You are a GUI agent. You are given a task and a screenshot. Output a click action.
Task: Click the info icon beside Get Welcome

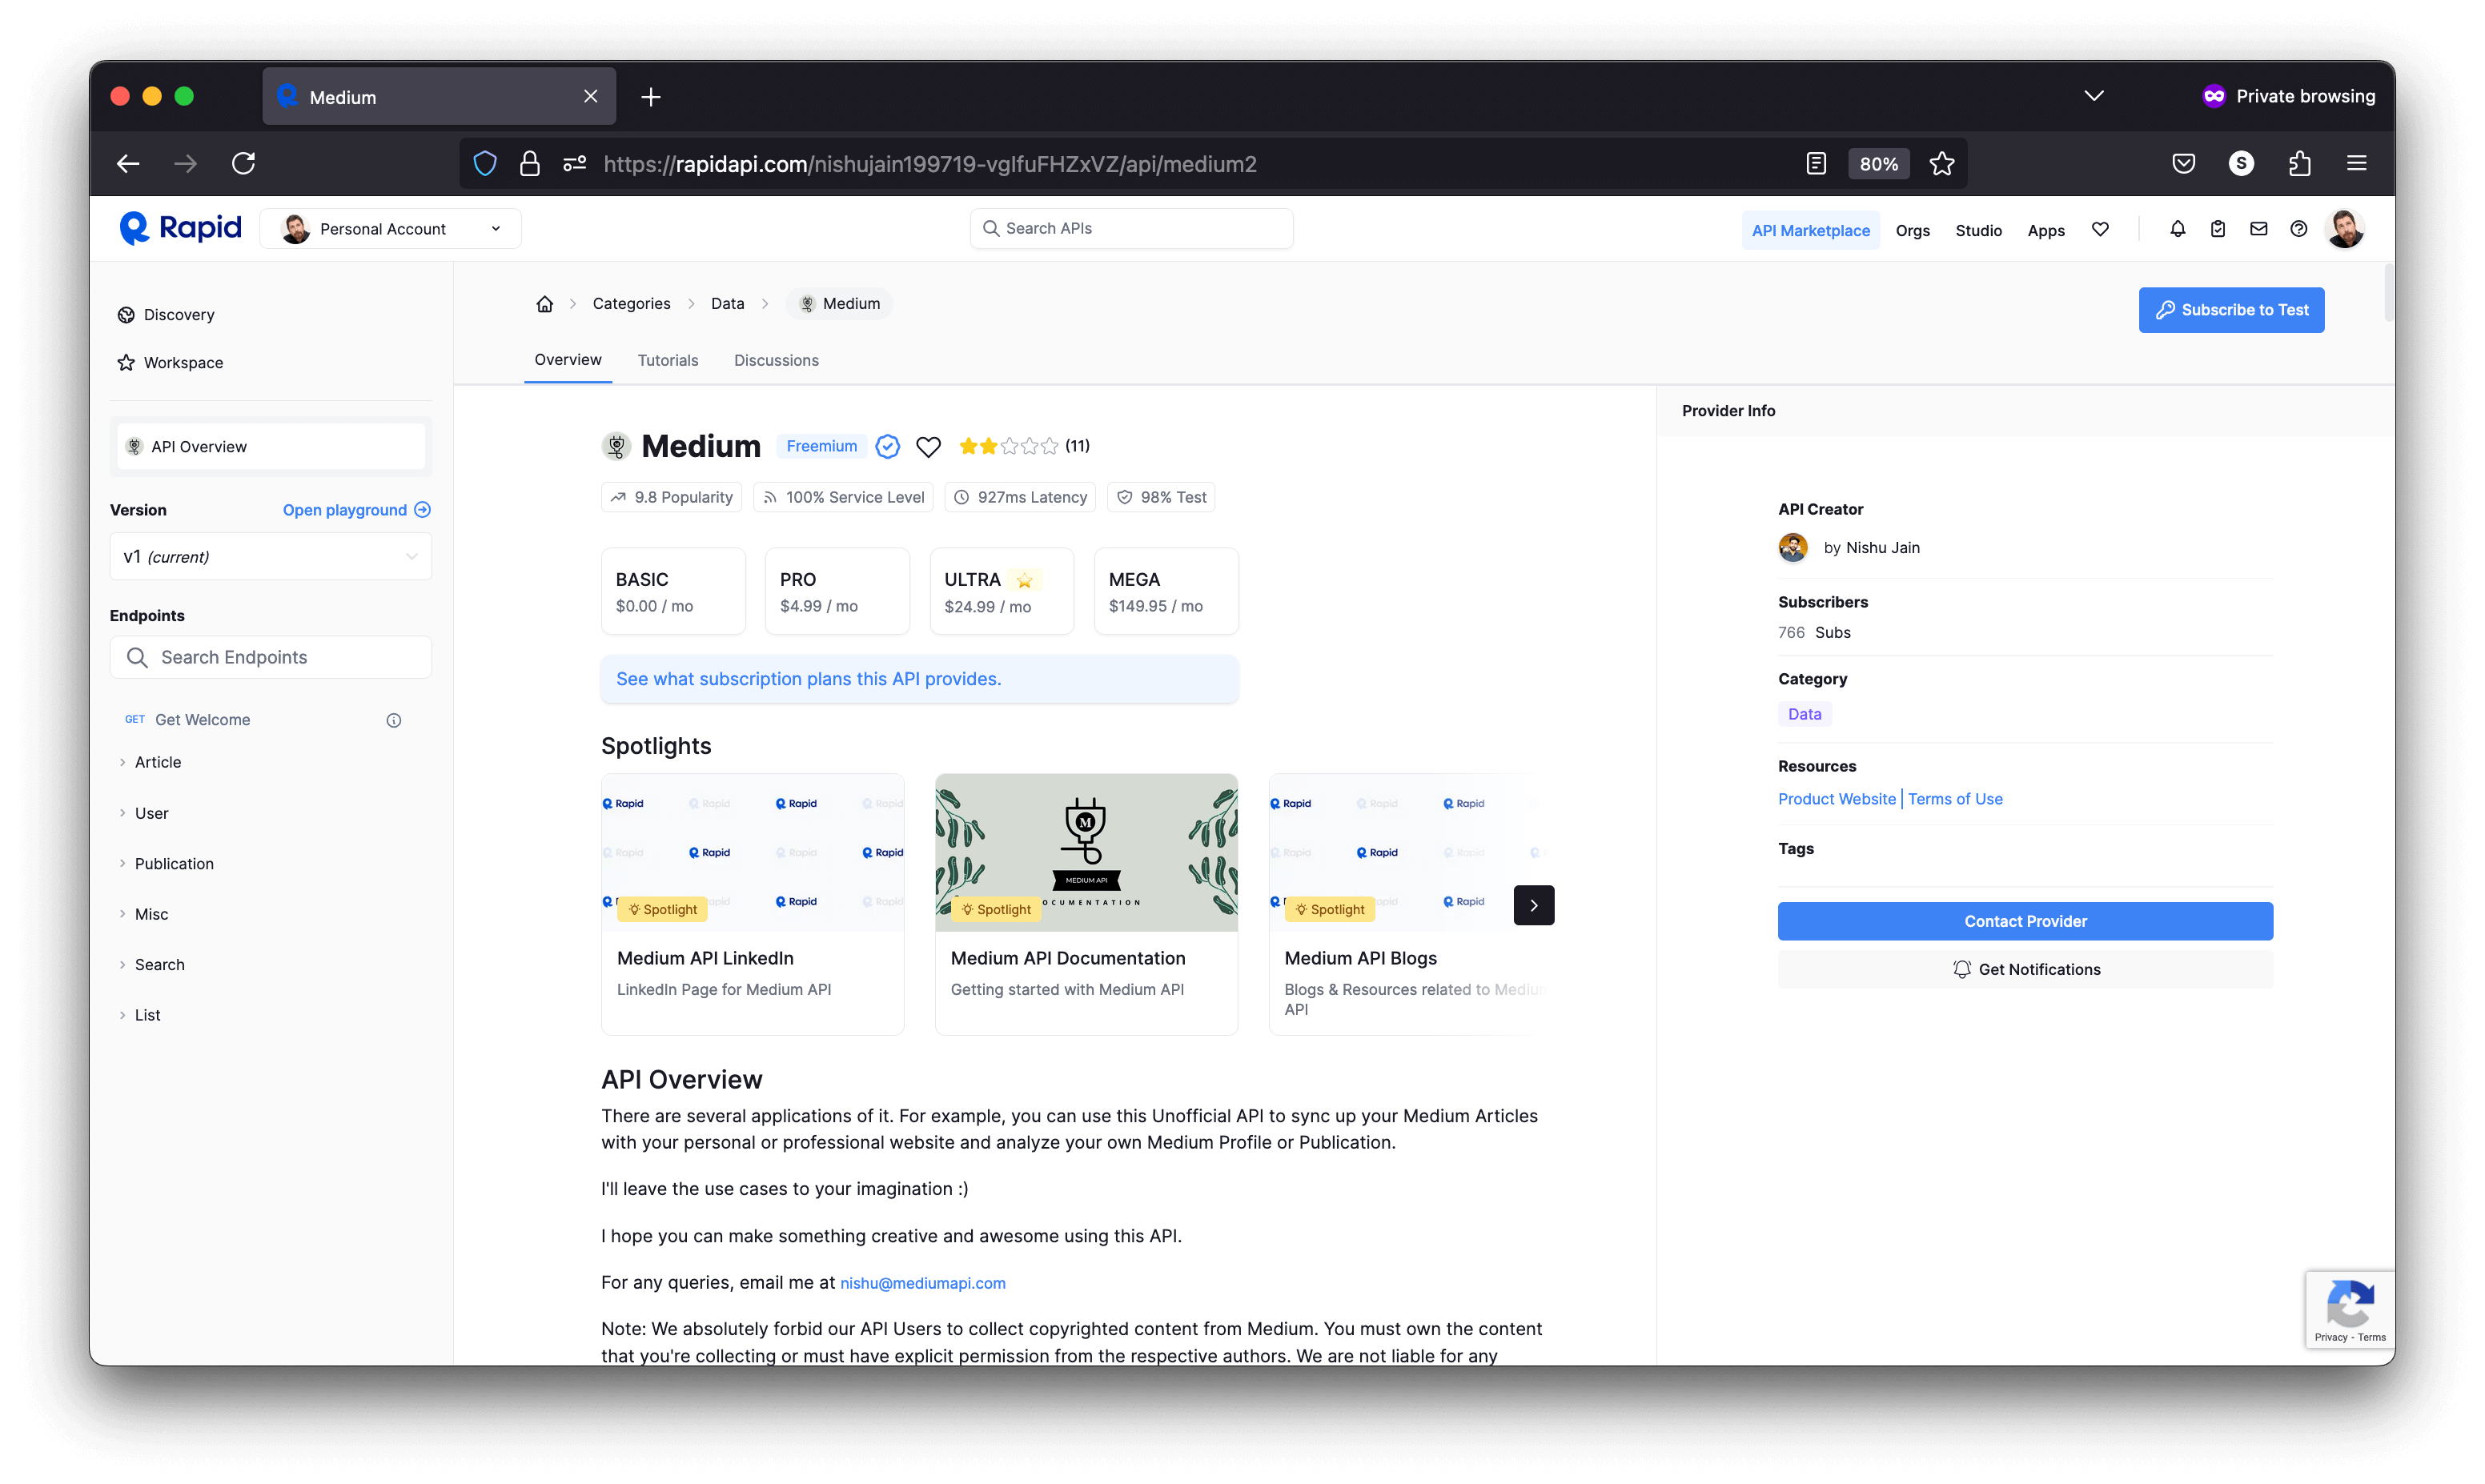click(394, 720)
